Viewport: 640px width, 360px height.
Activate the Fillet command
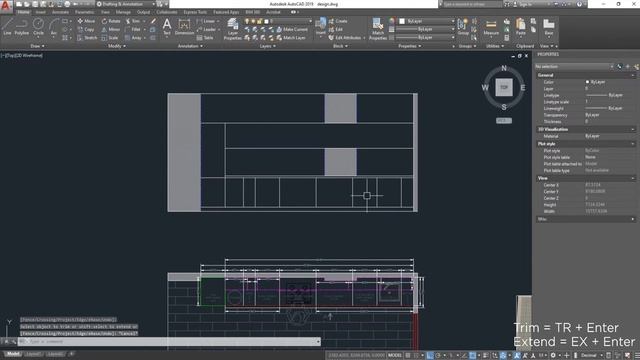coord(133,29)
